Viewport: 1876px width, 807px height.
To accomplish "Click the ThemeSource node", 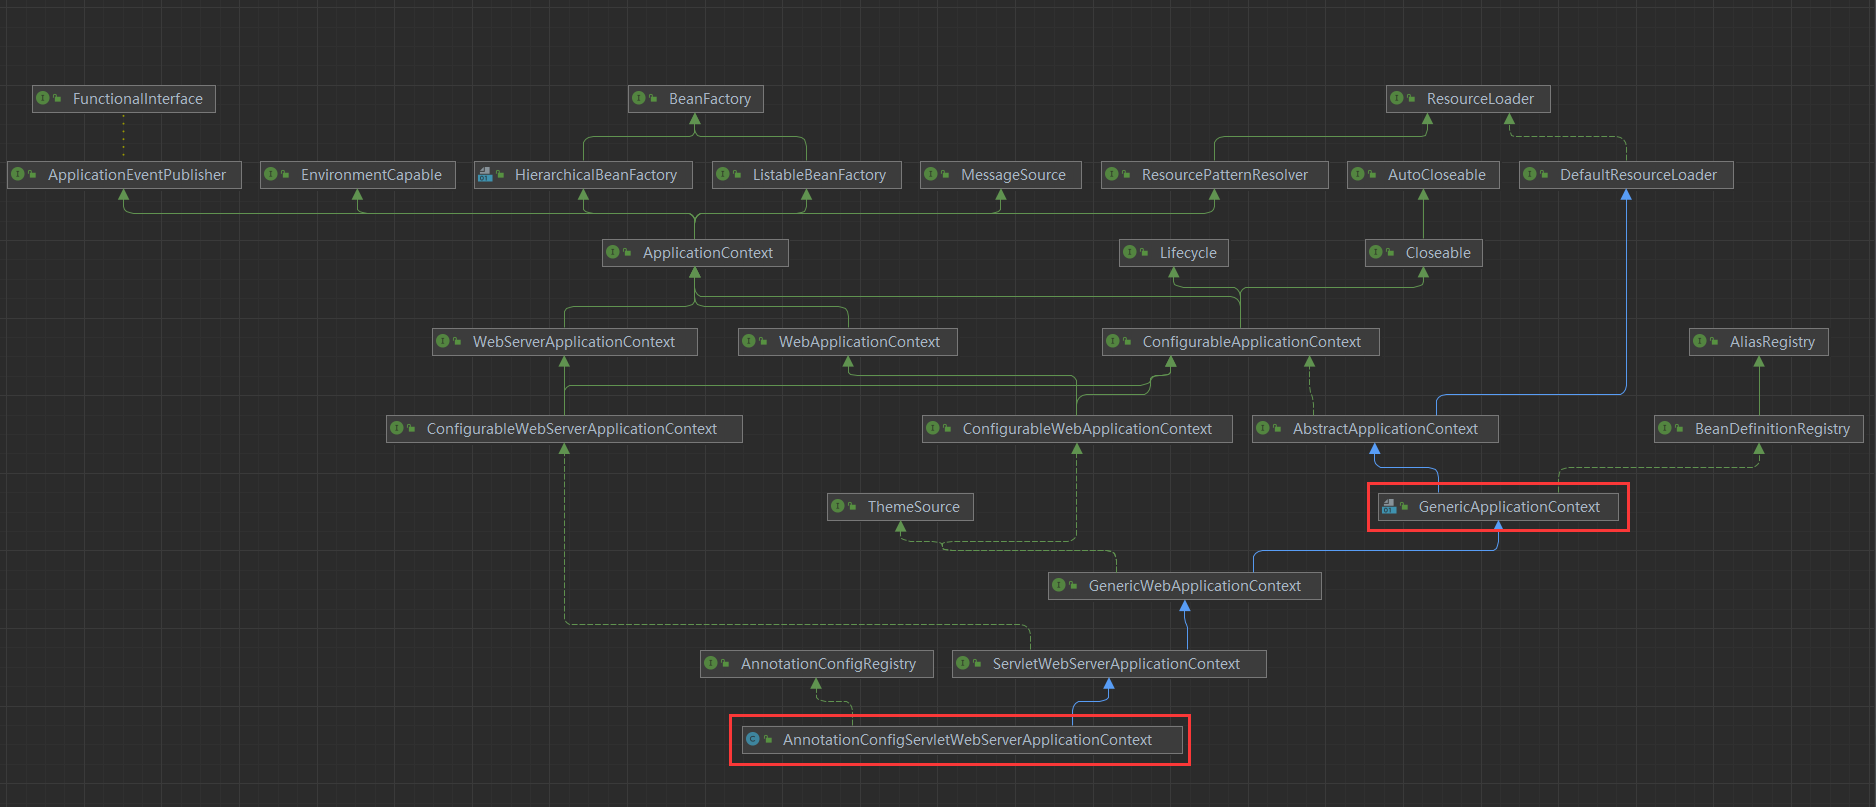I will point(901,507).
